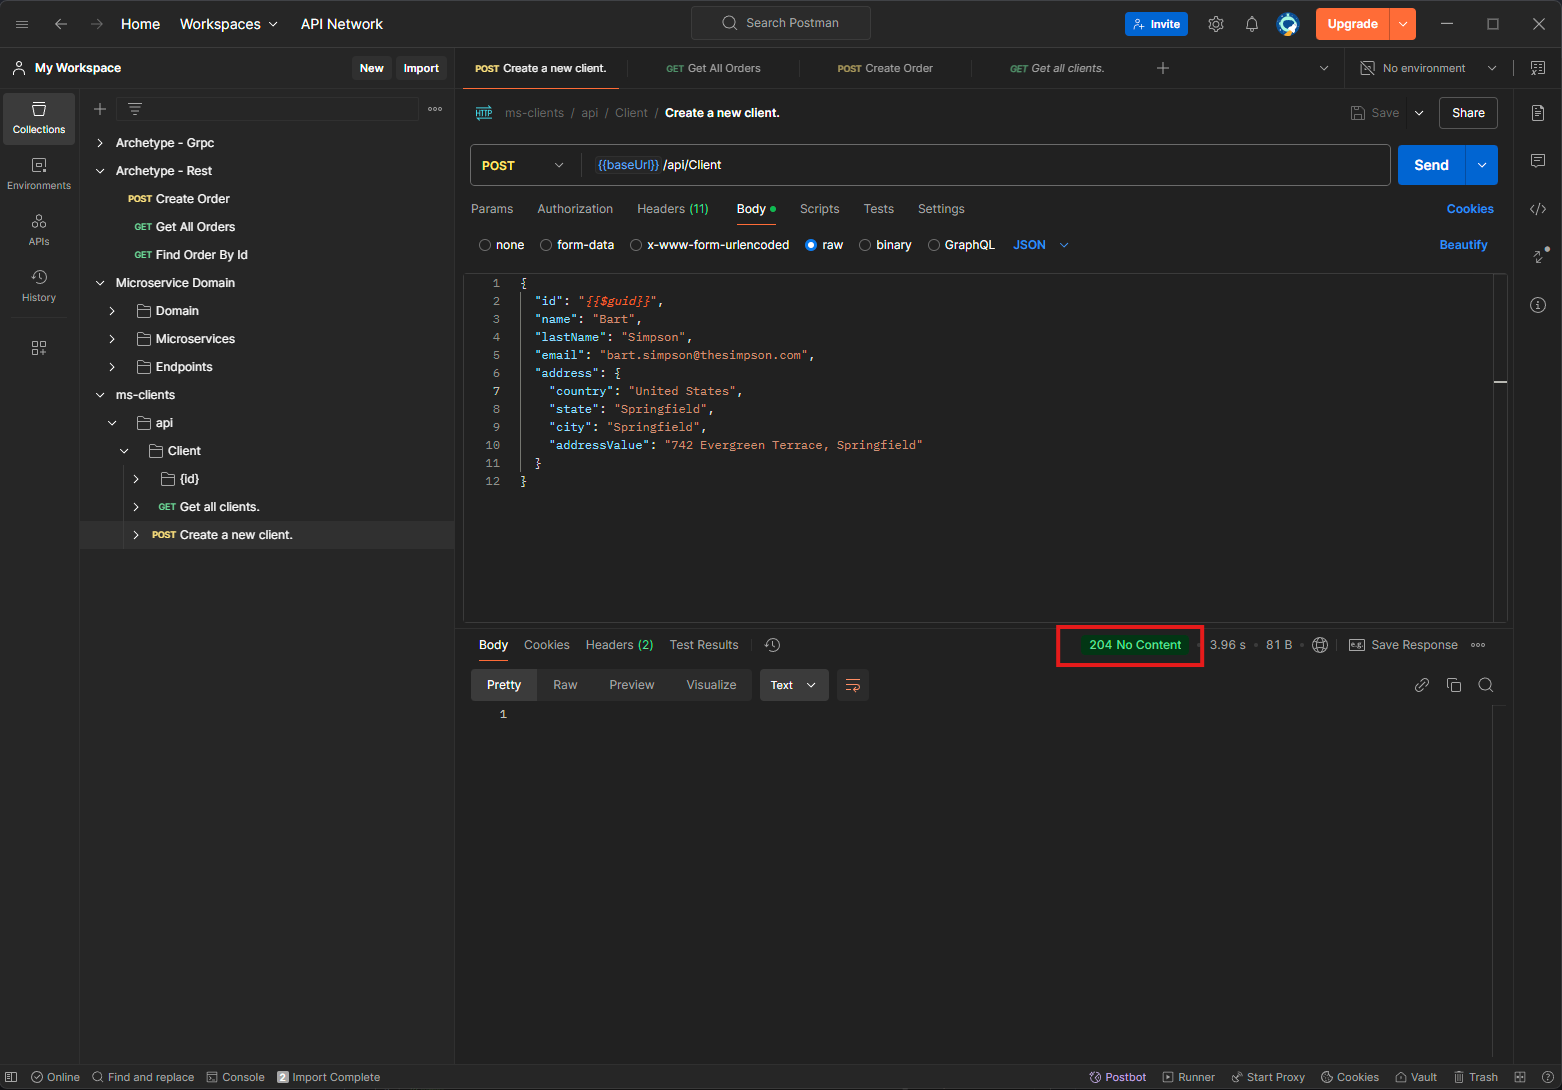The image size is (1562, 1090).
Task: Open the environment quick look icon
Action: tap(1538, 68)
